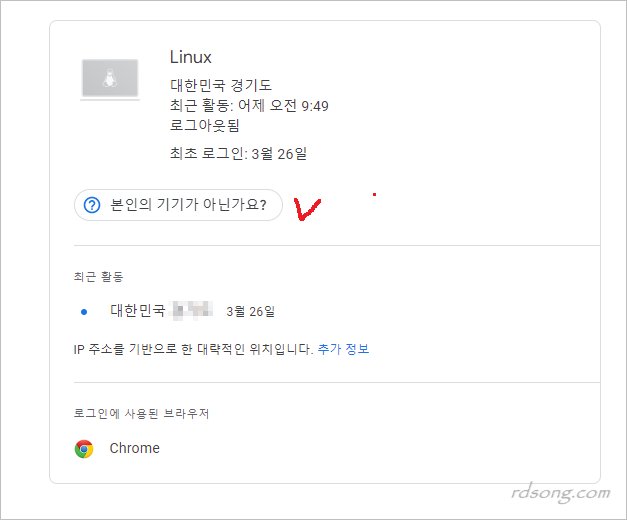Click the Linux laptop device icon
Viewport: 627px width, 520px height.
(x=111, y=78)
